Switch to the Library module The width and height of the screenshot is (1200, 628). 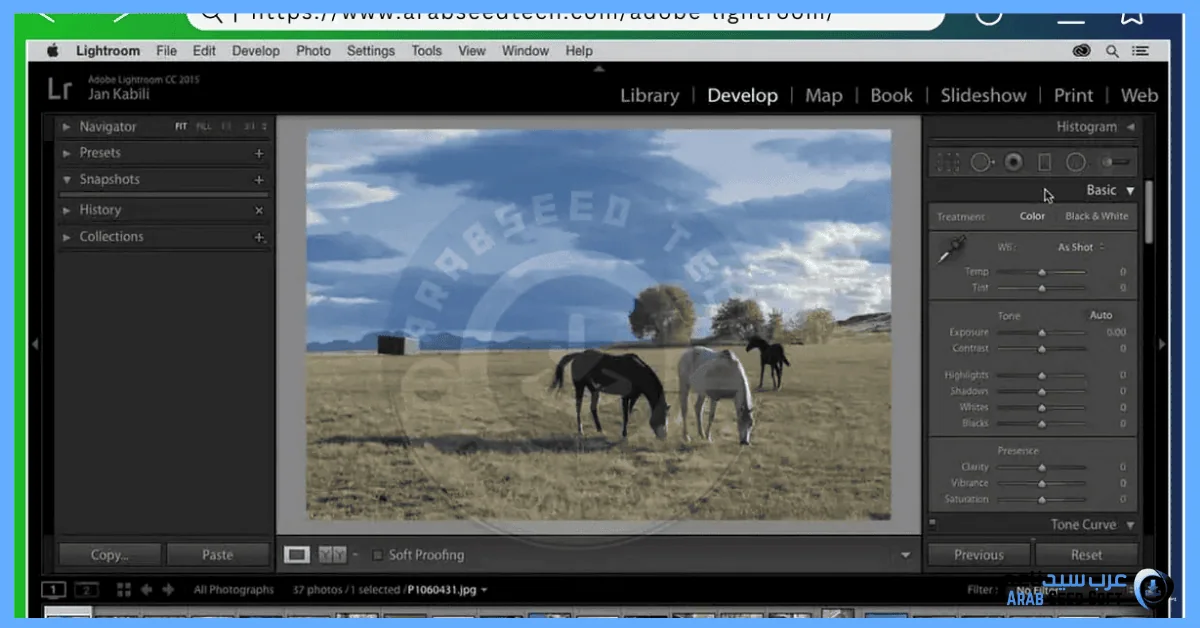(649, 96)
